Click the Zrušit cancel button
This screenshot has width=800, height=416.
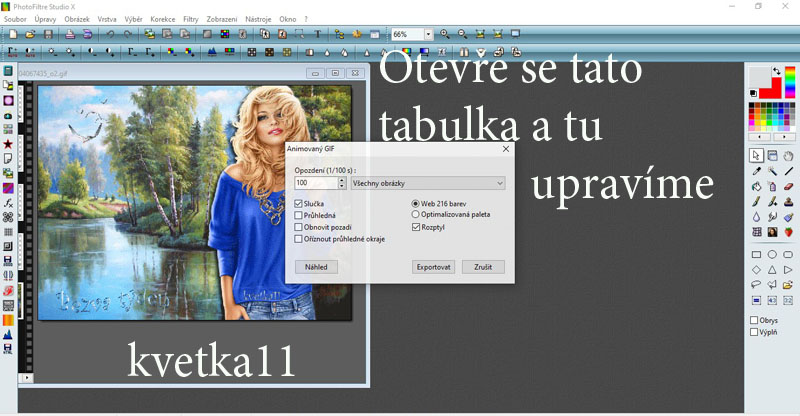[483, 267]
